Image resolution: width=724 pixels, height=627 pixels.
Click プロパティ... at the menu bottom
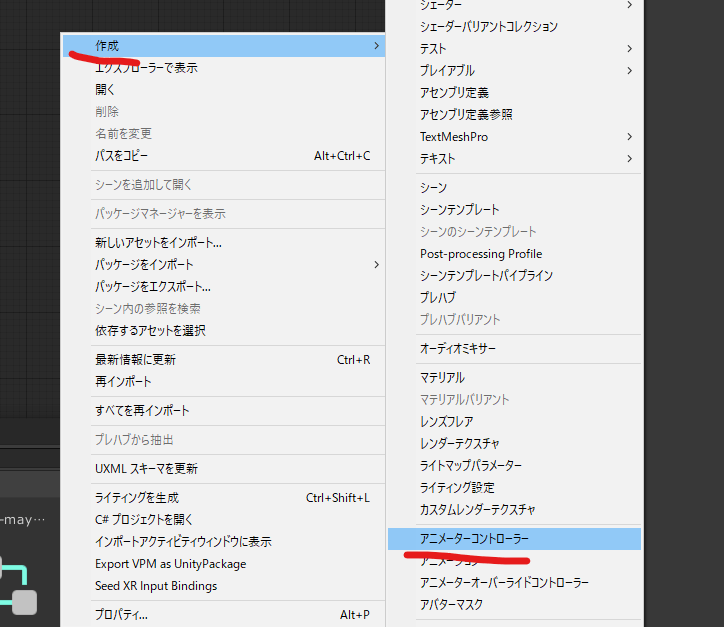pos(121,615)
